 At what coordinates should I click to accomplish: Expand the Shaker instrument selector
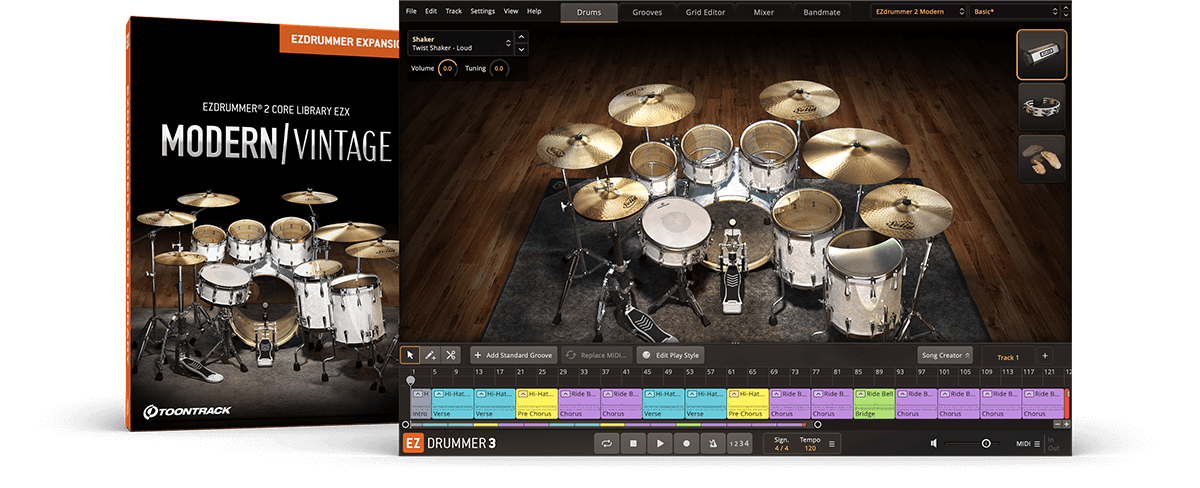[x=508, y=44]
